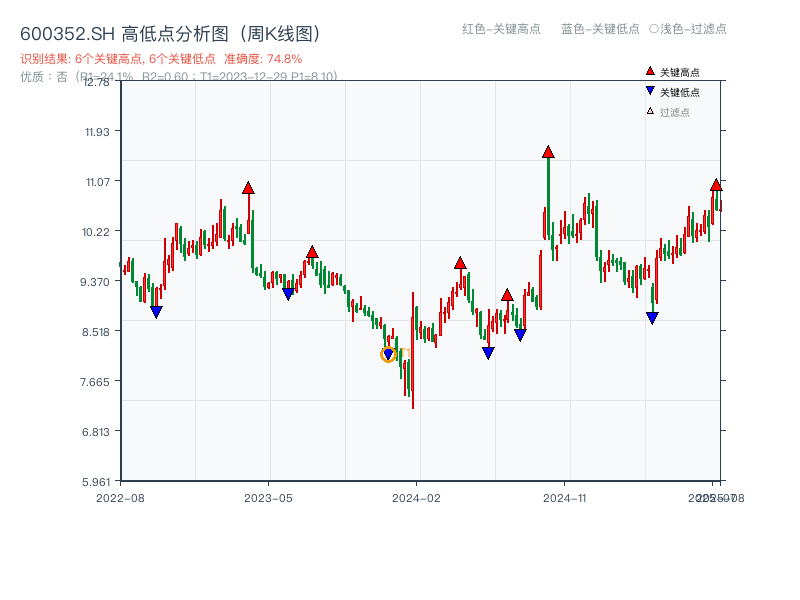The height and width of the screenshot is (600, 800).
Task: Click the leftmost blue key-low triangle
Action: click(x=157, y=312)
